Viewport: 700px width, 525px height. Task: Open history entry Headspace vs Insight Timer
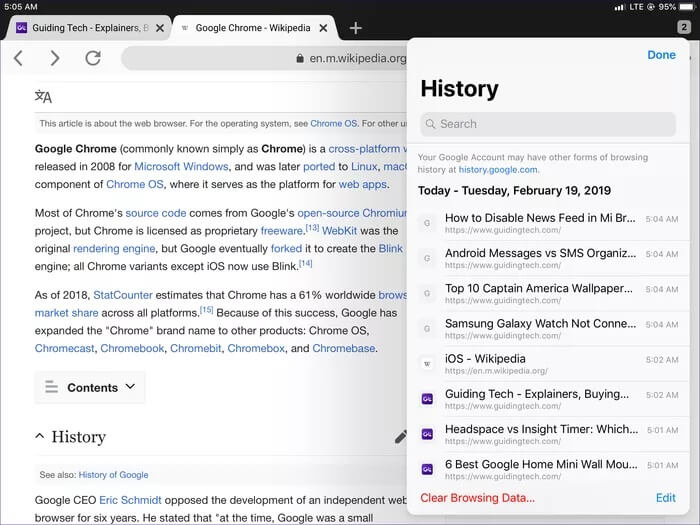pos(549,434)
